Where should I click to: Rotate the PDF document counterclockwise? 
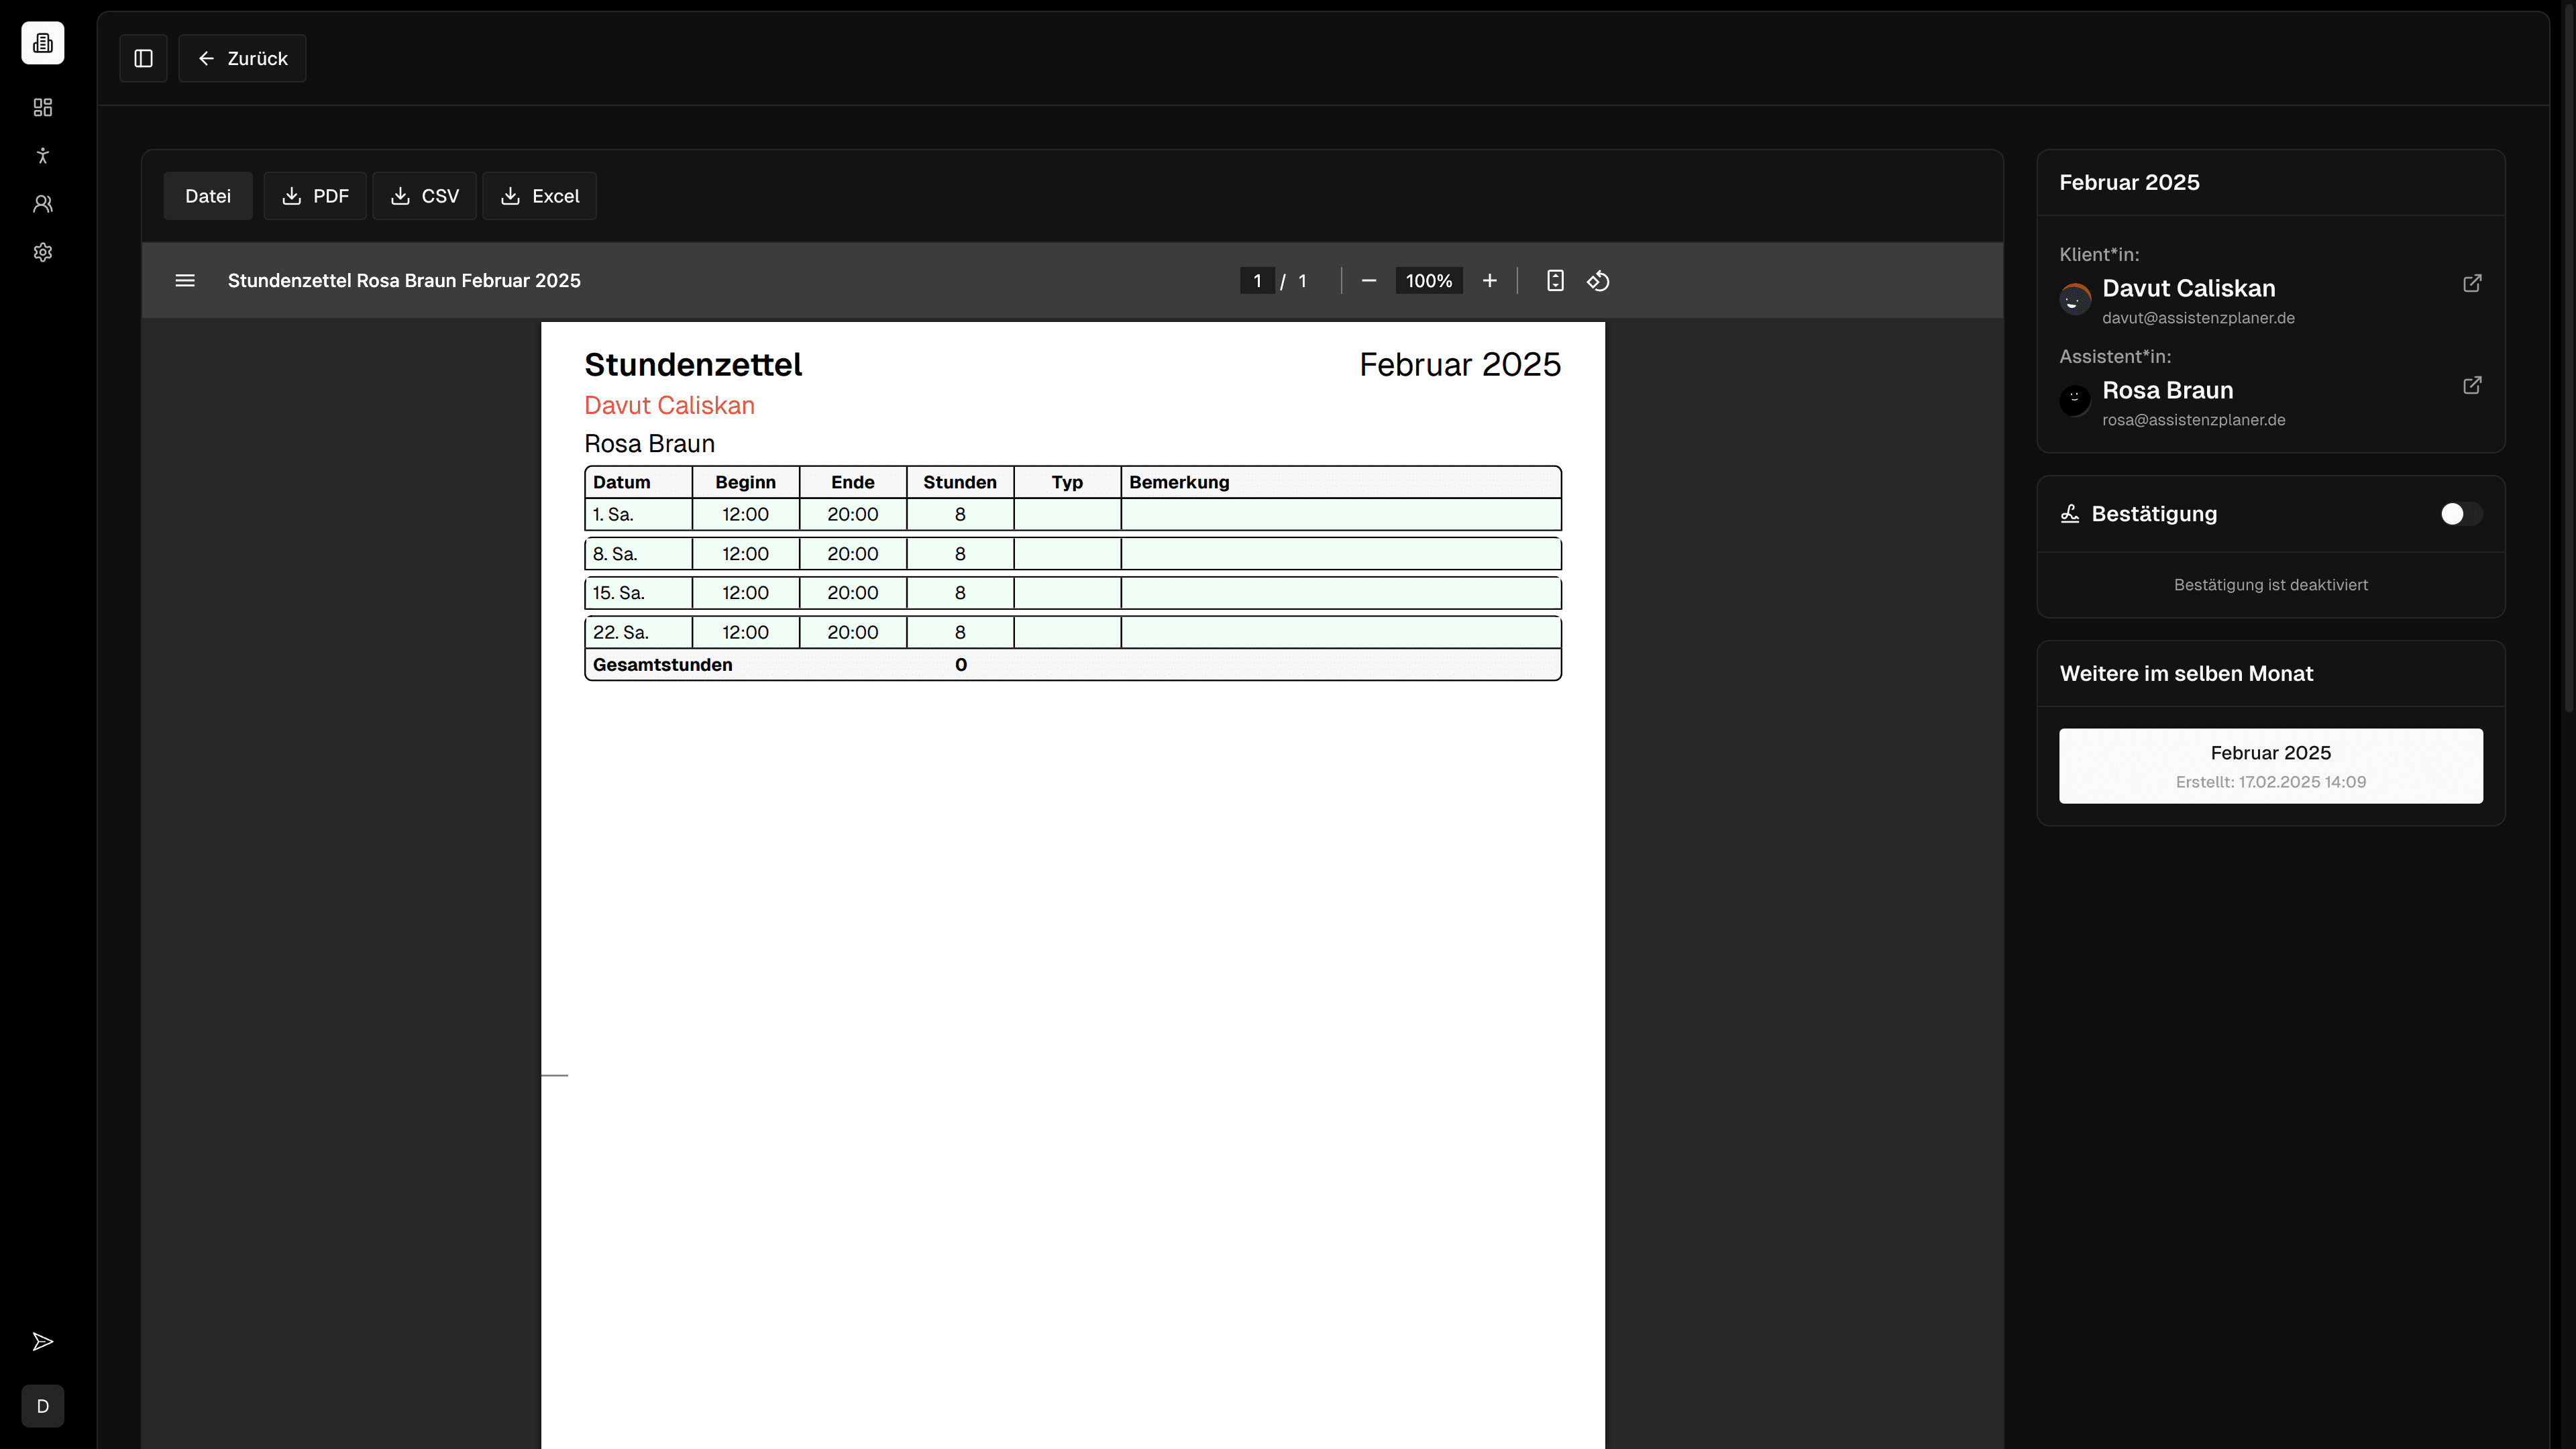(1598, 281)
